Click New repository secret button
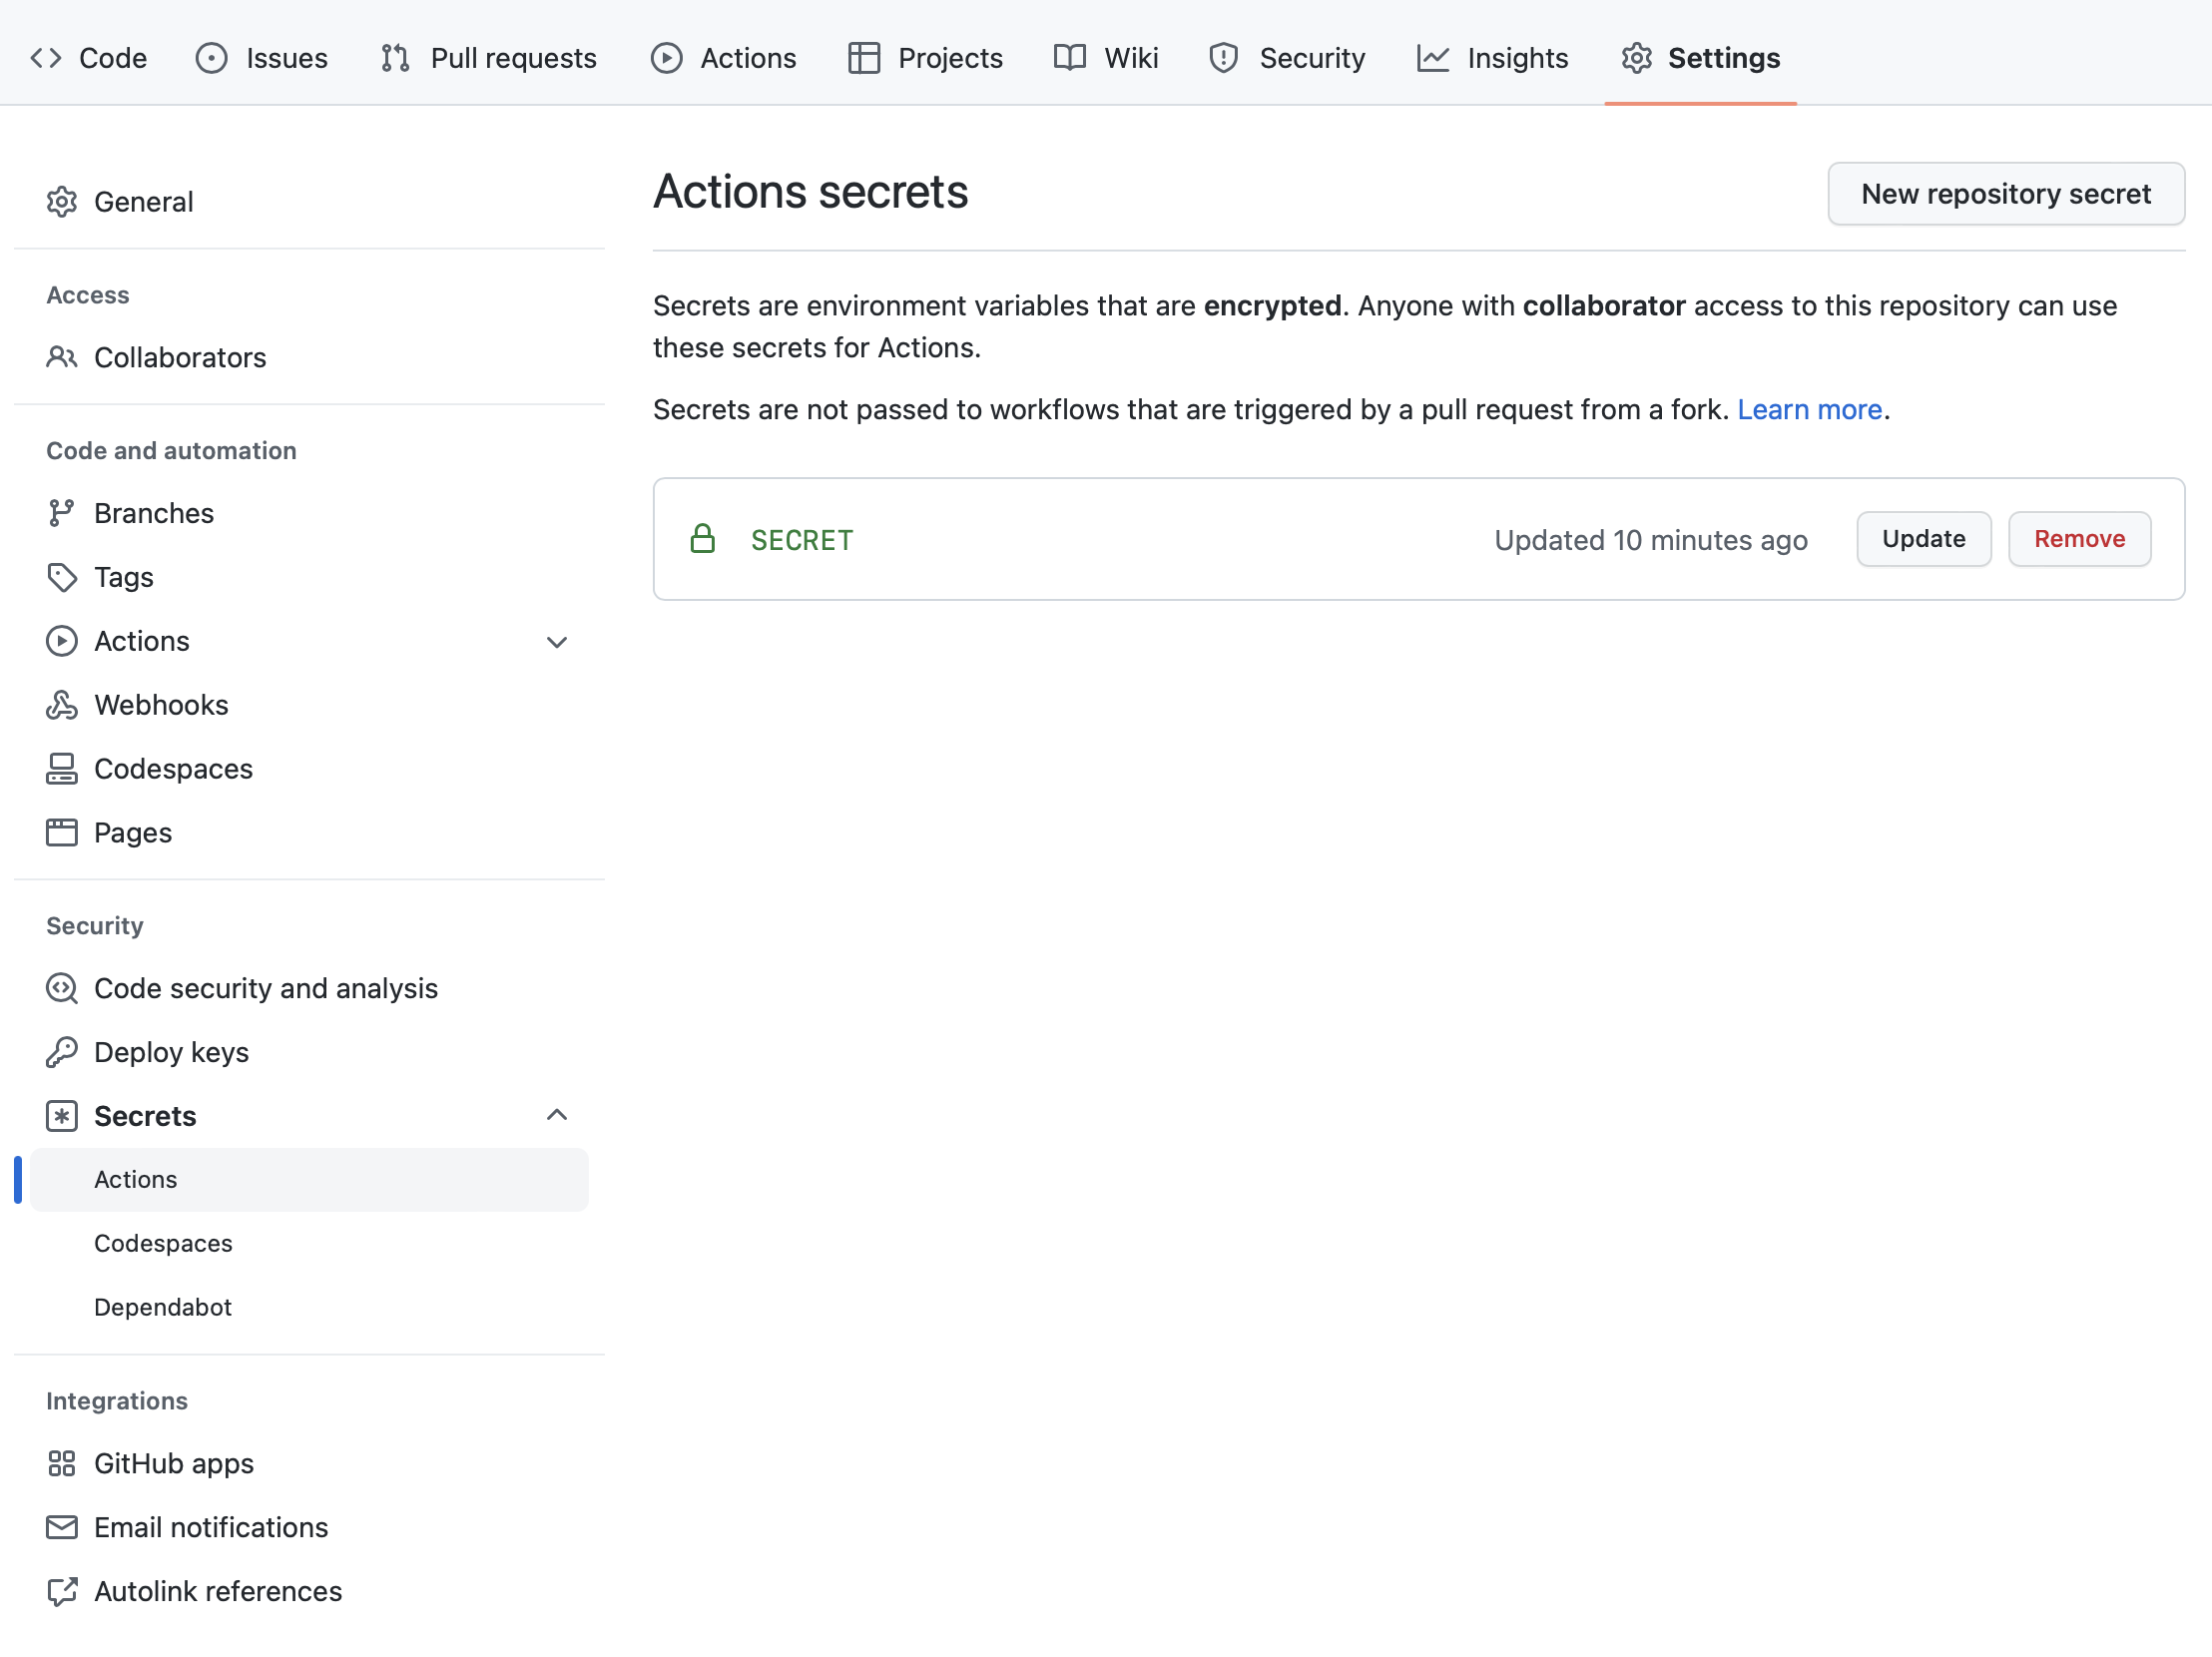 tap(2005, 194)
